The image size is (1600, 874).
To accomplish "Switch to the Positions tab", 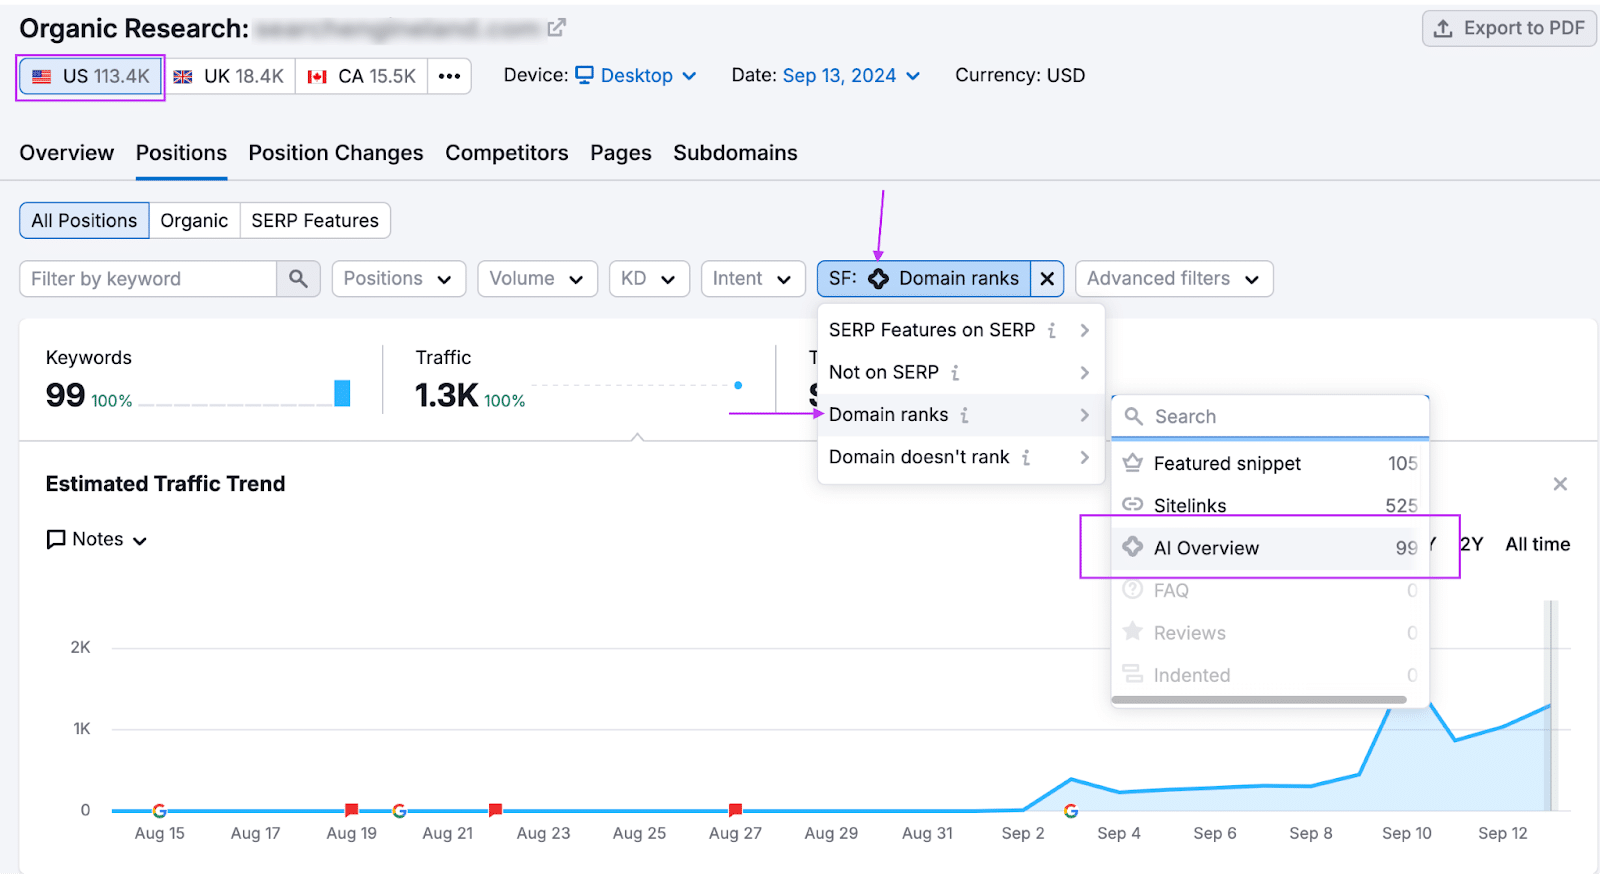I will point(181,153).
